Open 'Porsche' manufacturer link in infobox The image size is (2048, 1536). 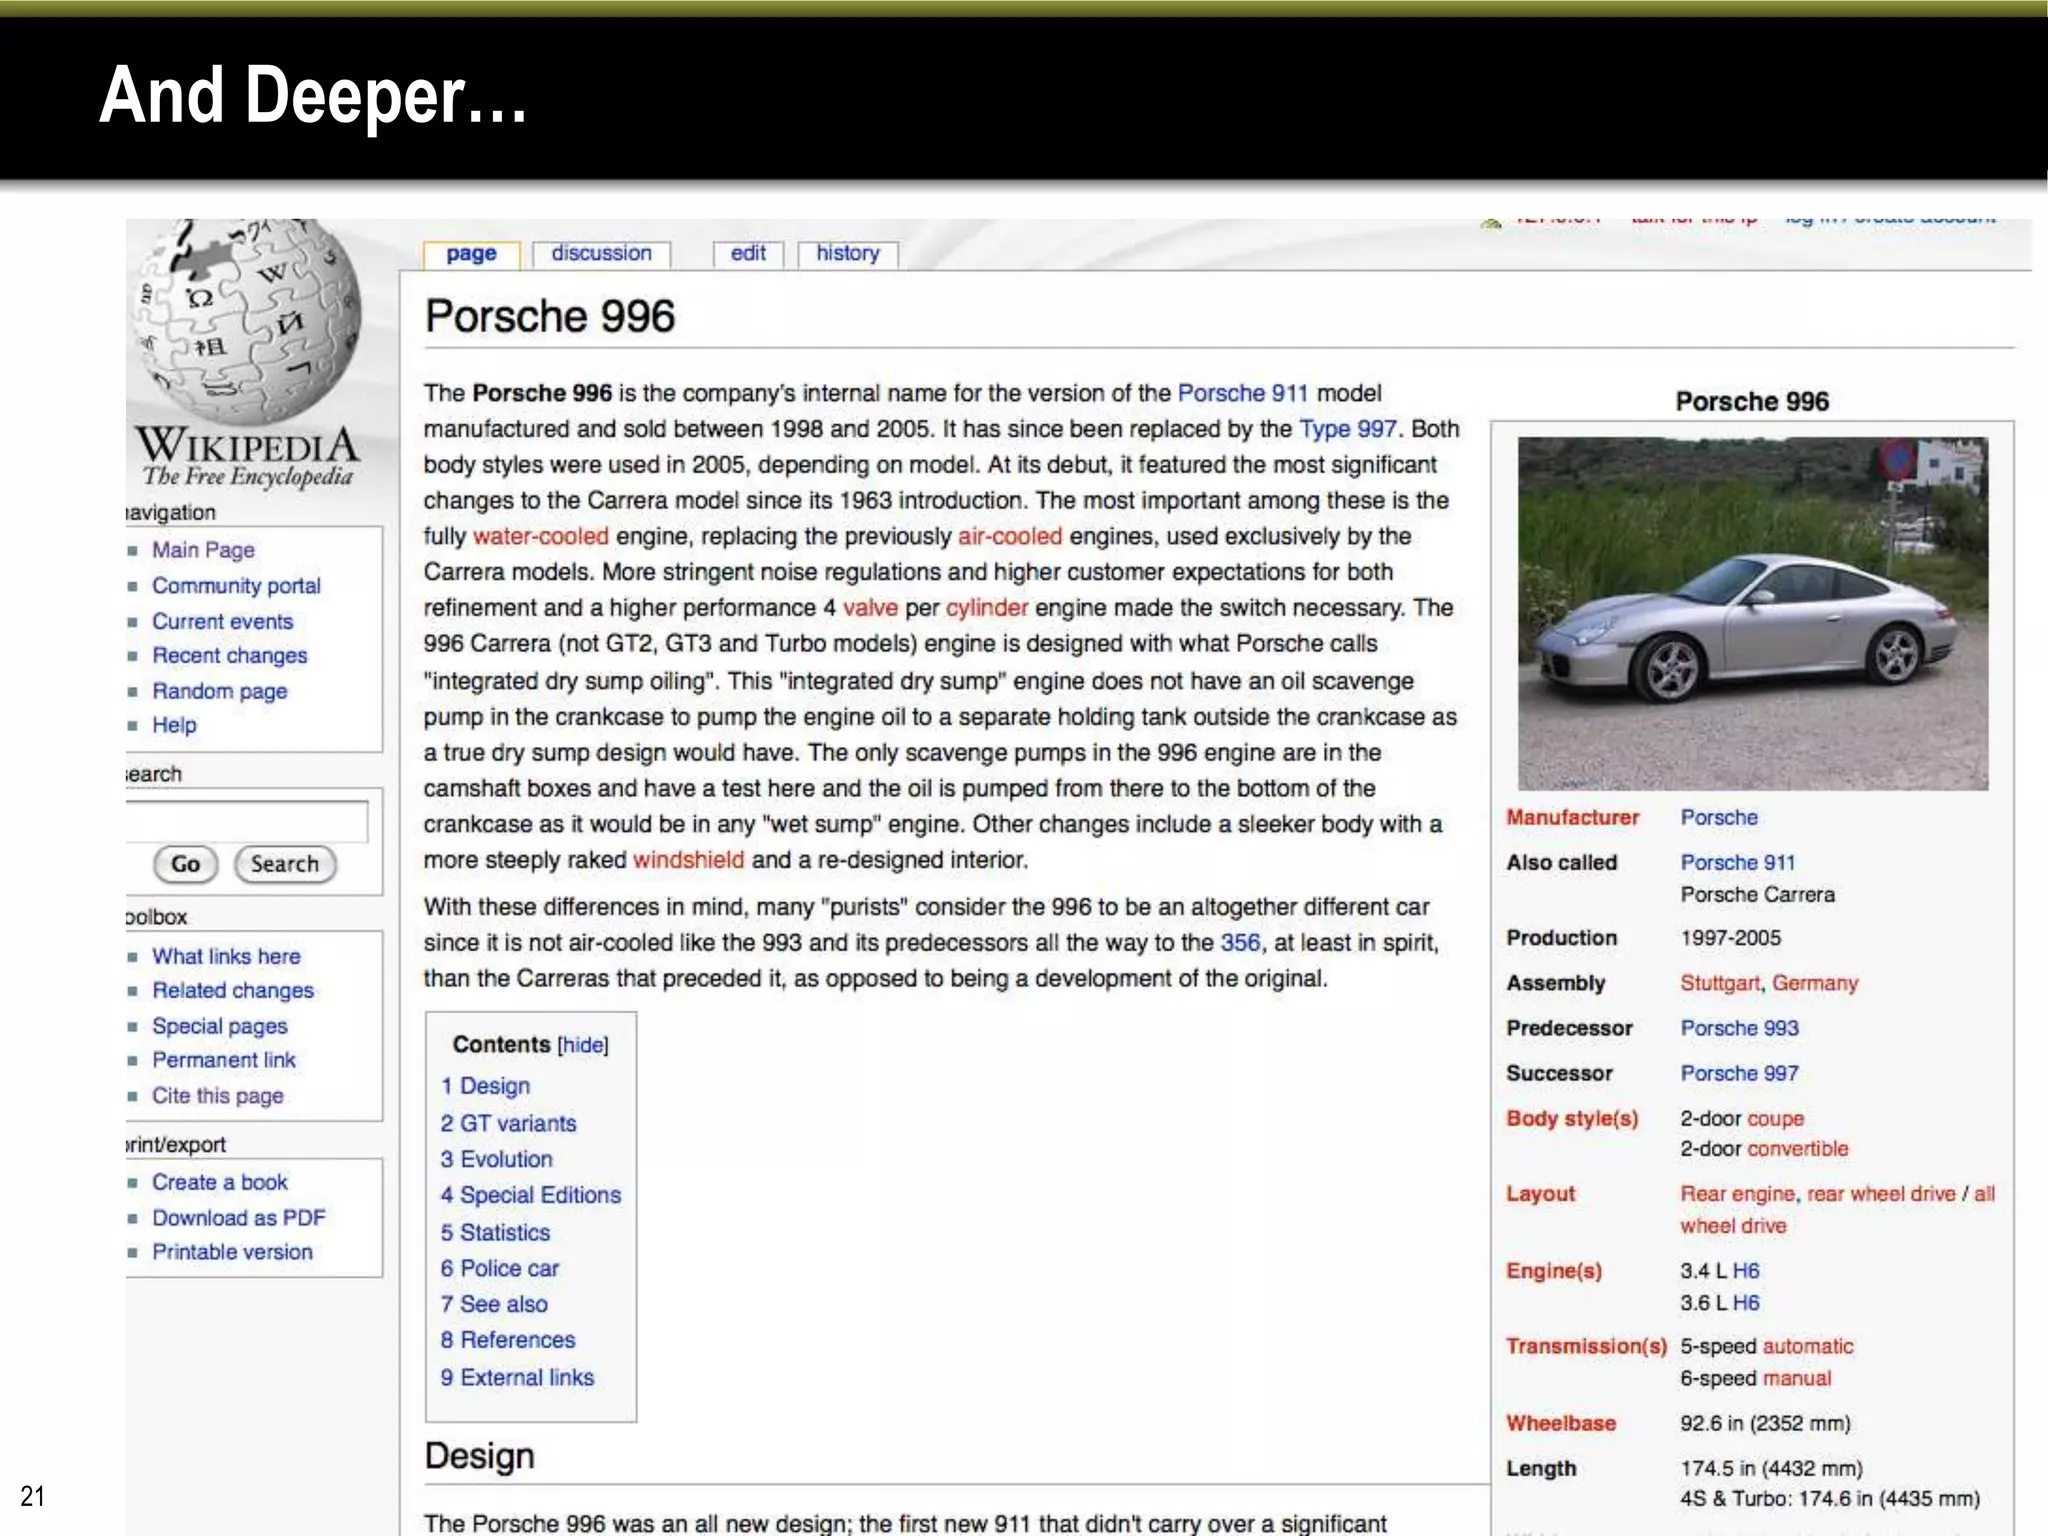1719,817
